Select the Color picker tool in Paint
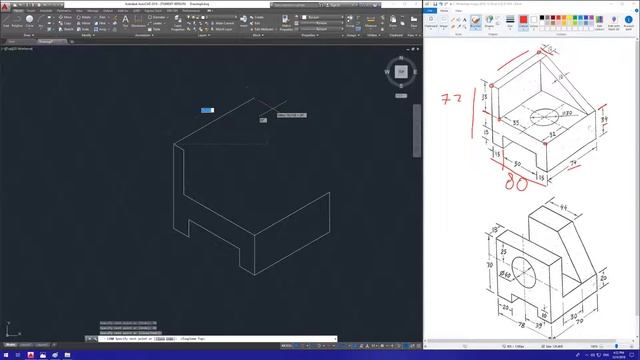This screenshot has width=640, height=360. tap(459, 27)
